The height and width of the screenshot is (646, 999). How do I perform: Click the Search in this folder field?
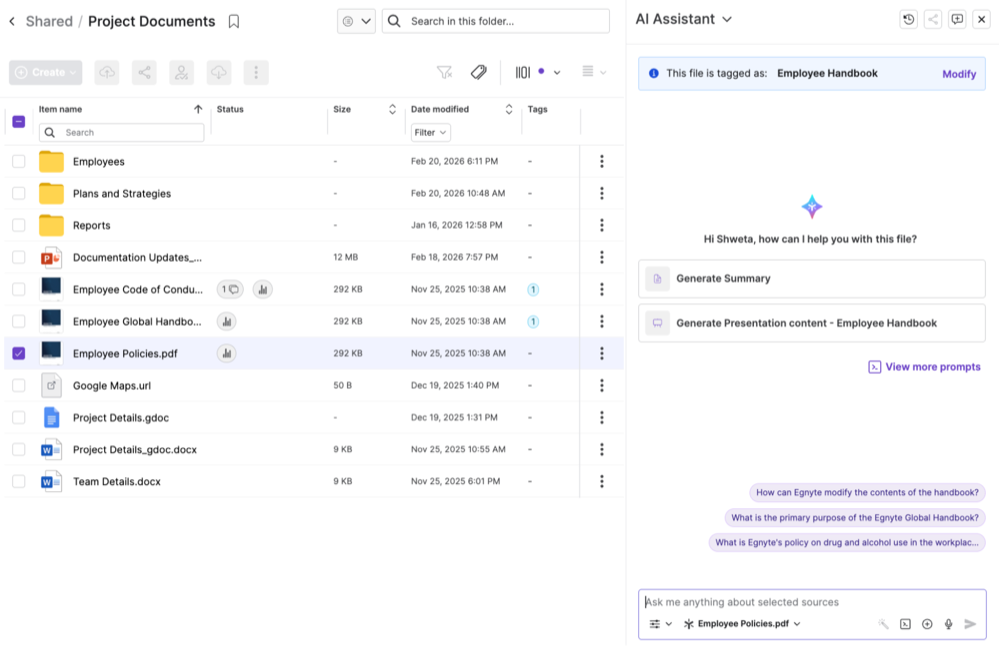pyautogui.click(x=505, y=21)
